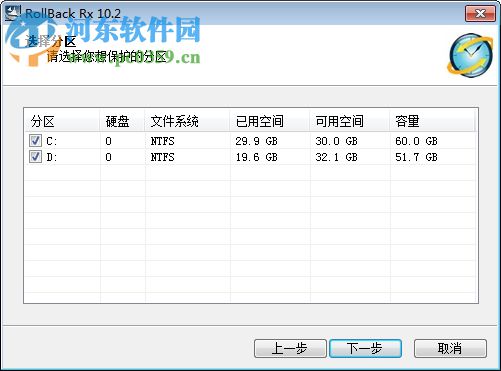
Task: Select the D: partition label
Action: (x=52, y=157)
